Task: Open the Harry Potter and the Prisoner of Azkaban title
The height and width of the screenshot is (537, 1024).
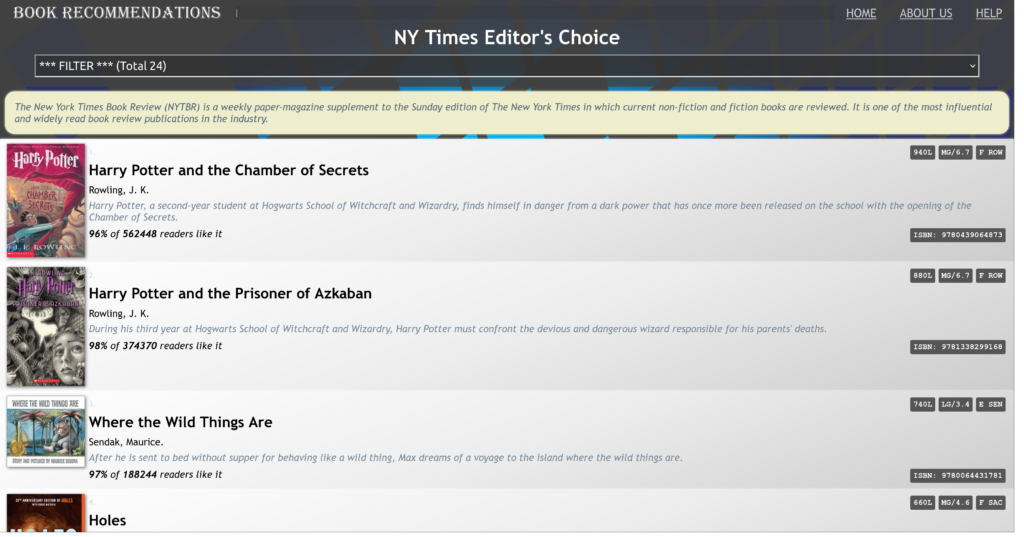Action: (x=230, y=294)
